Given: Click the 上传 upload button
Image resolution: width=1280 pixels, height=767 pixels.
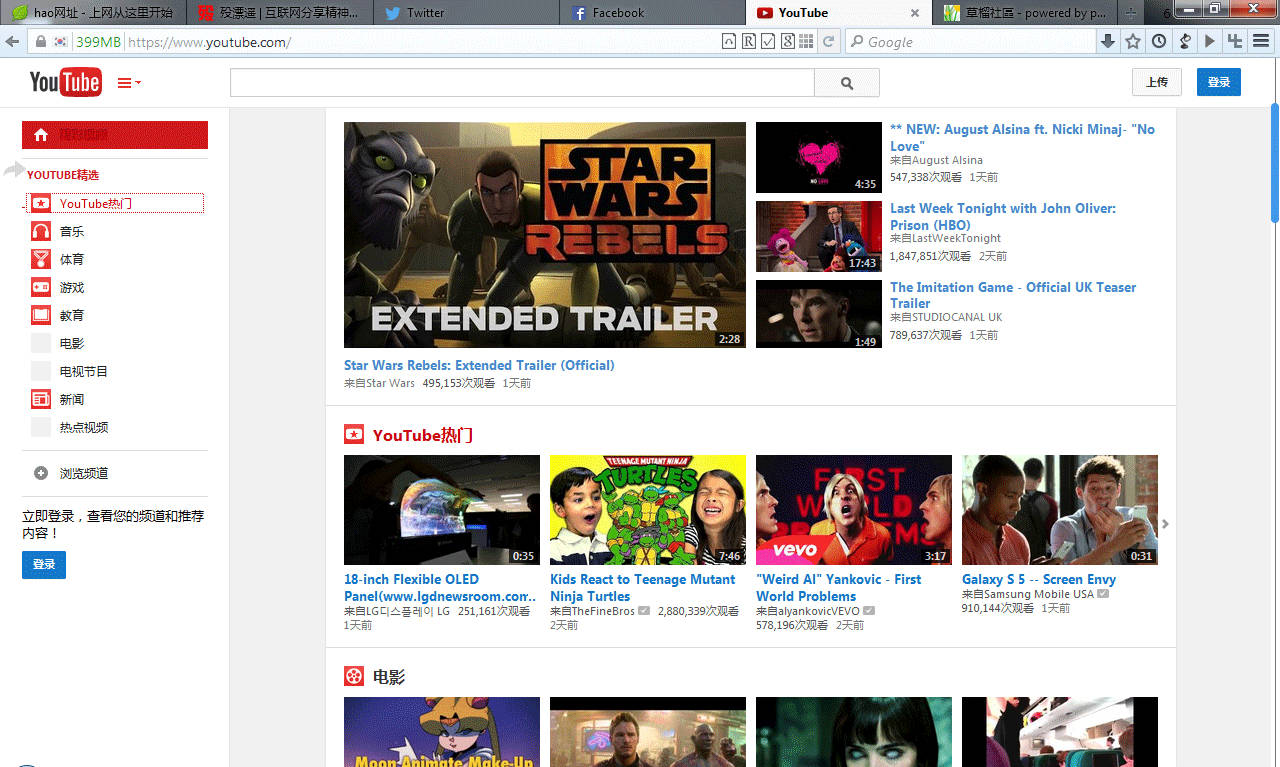Looking at the screenshot, I should pos(1157,82).
